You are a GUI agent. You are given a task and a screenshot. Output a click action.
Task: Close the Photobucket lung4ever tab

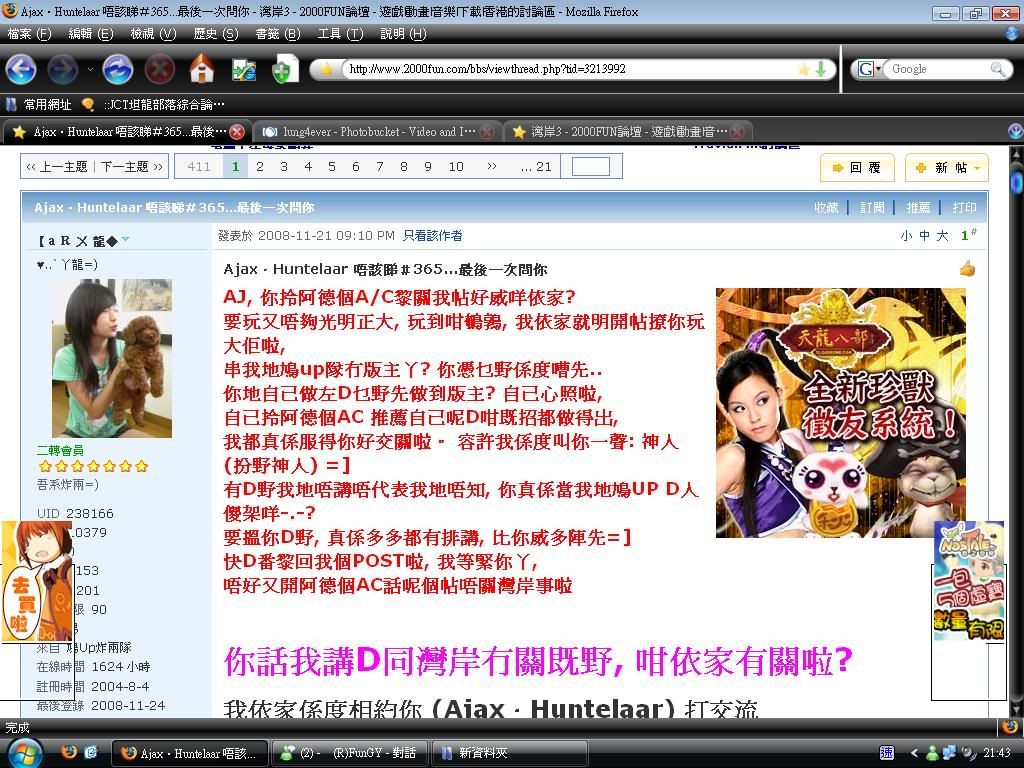[x=486, y=132]
